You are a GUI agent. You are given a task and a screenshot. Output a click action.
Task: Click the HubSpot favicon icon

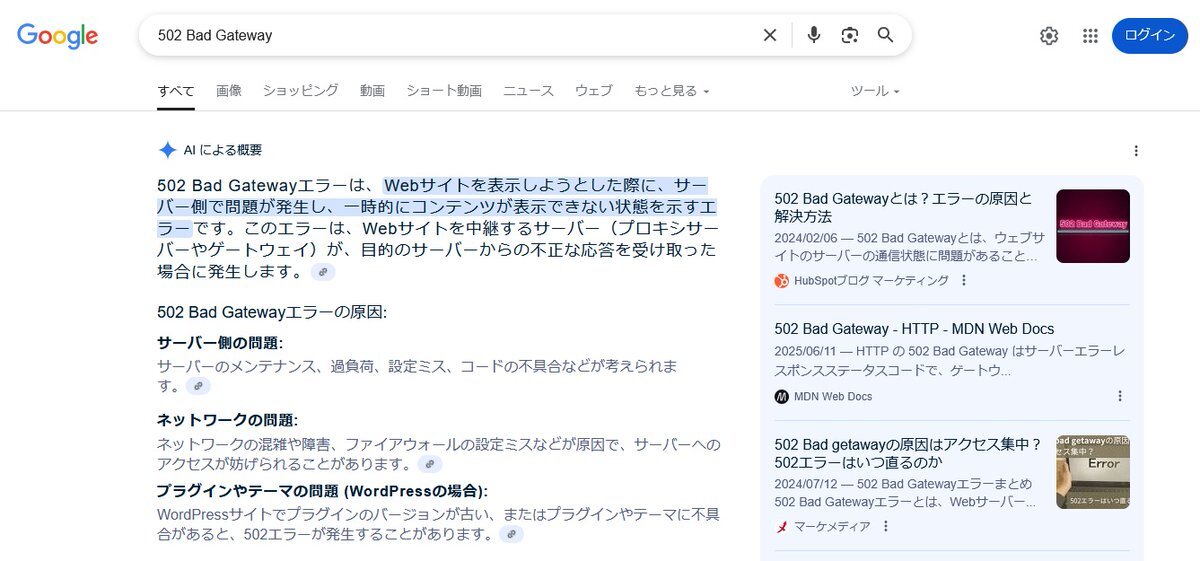tap(782, 281)
